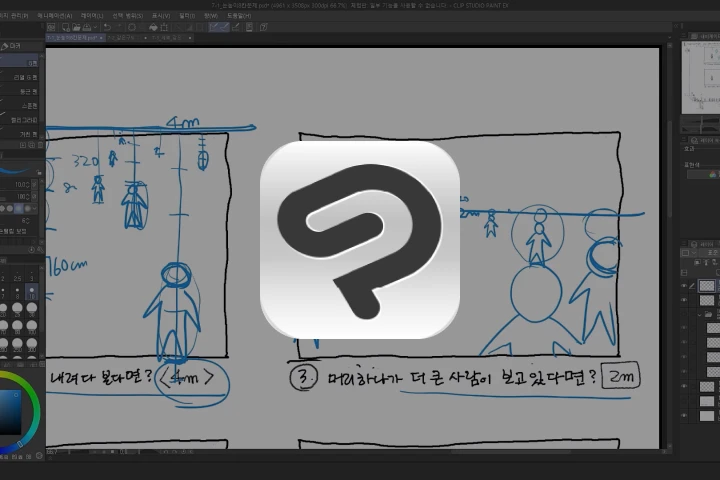Click the Fill bucket icon in the command bar
This screenshot has width=720, height=480.
(153, 28)
